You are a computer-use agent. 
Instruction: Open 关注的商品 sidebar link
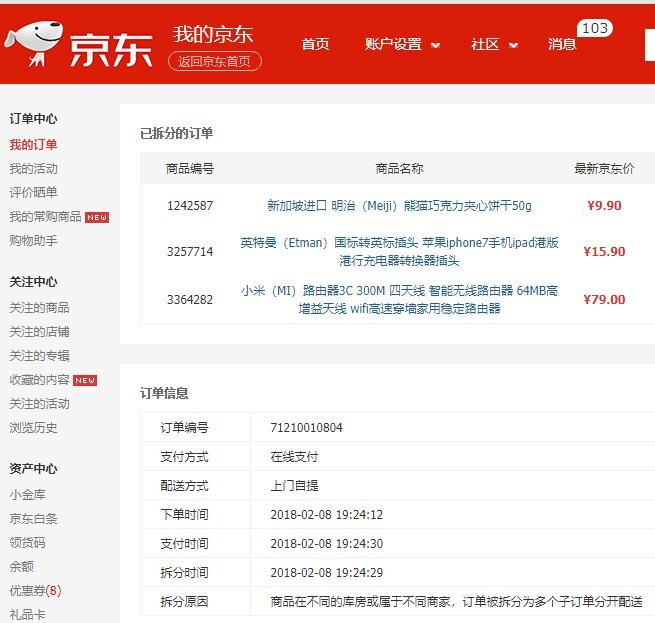click(x=39, y=308)
